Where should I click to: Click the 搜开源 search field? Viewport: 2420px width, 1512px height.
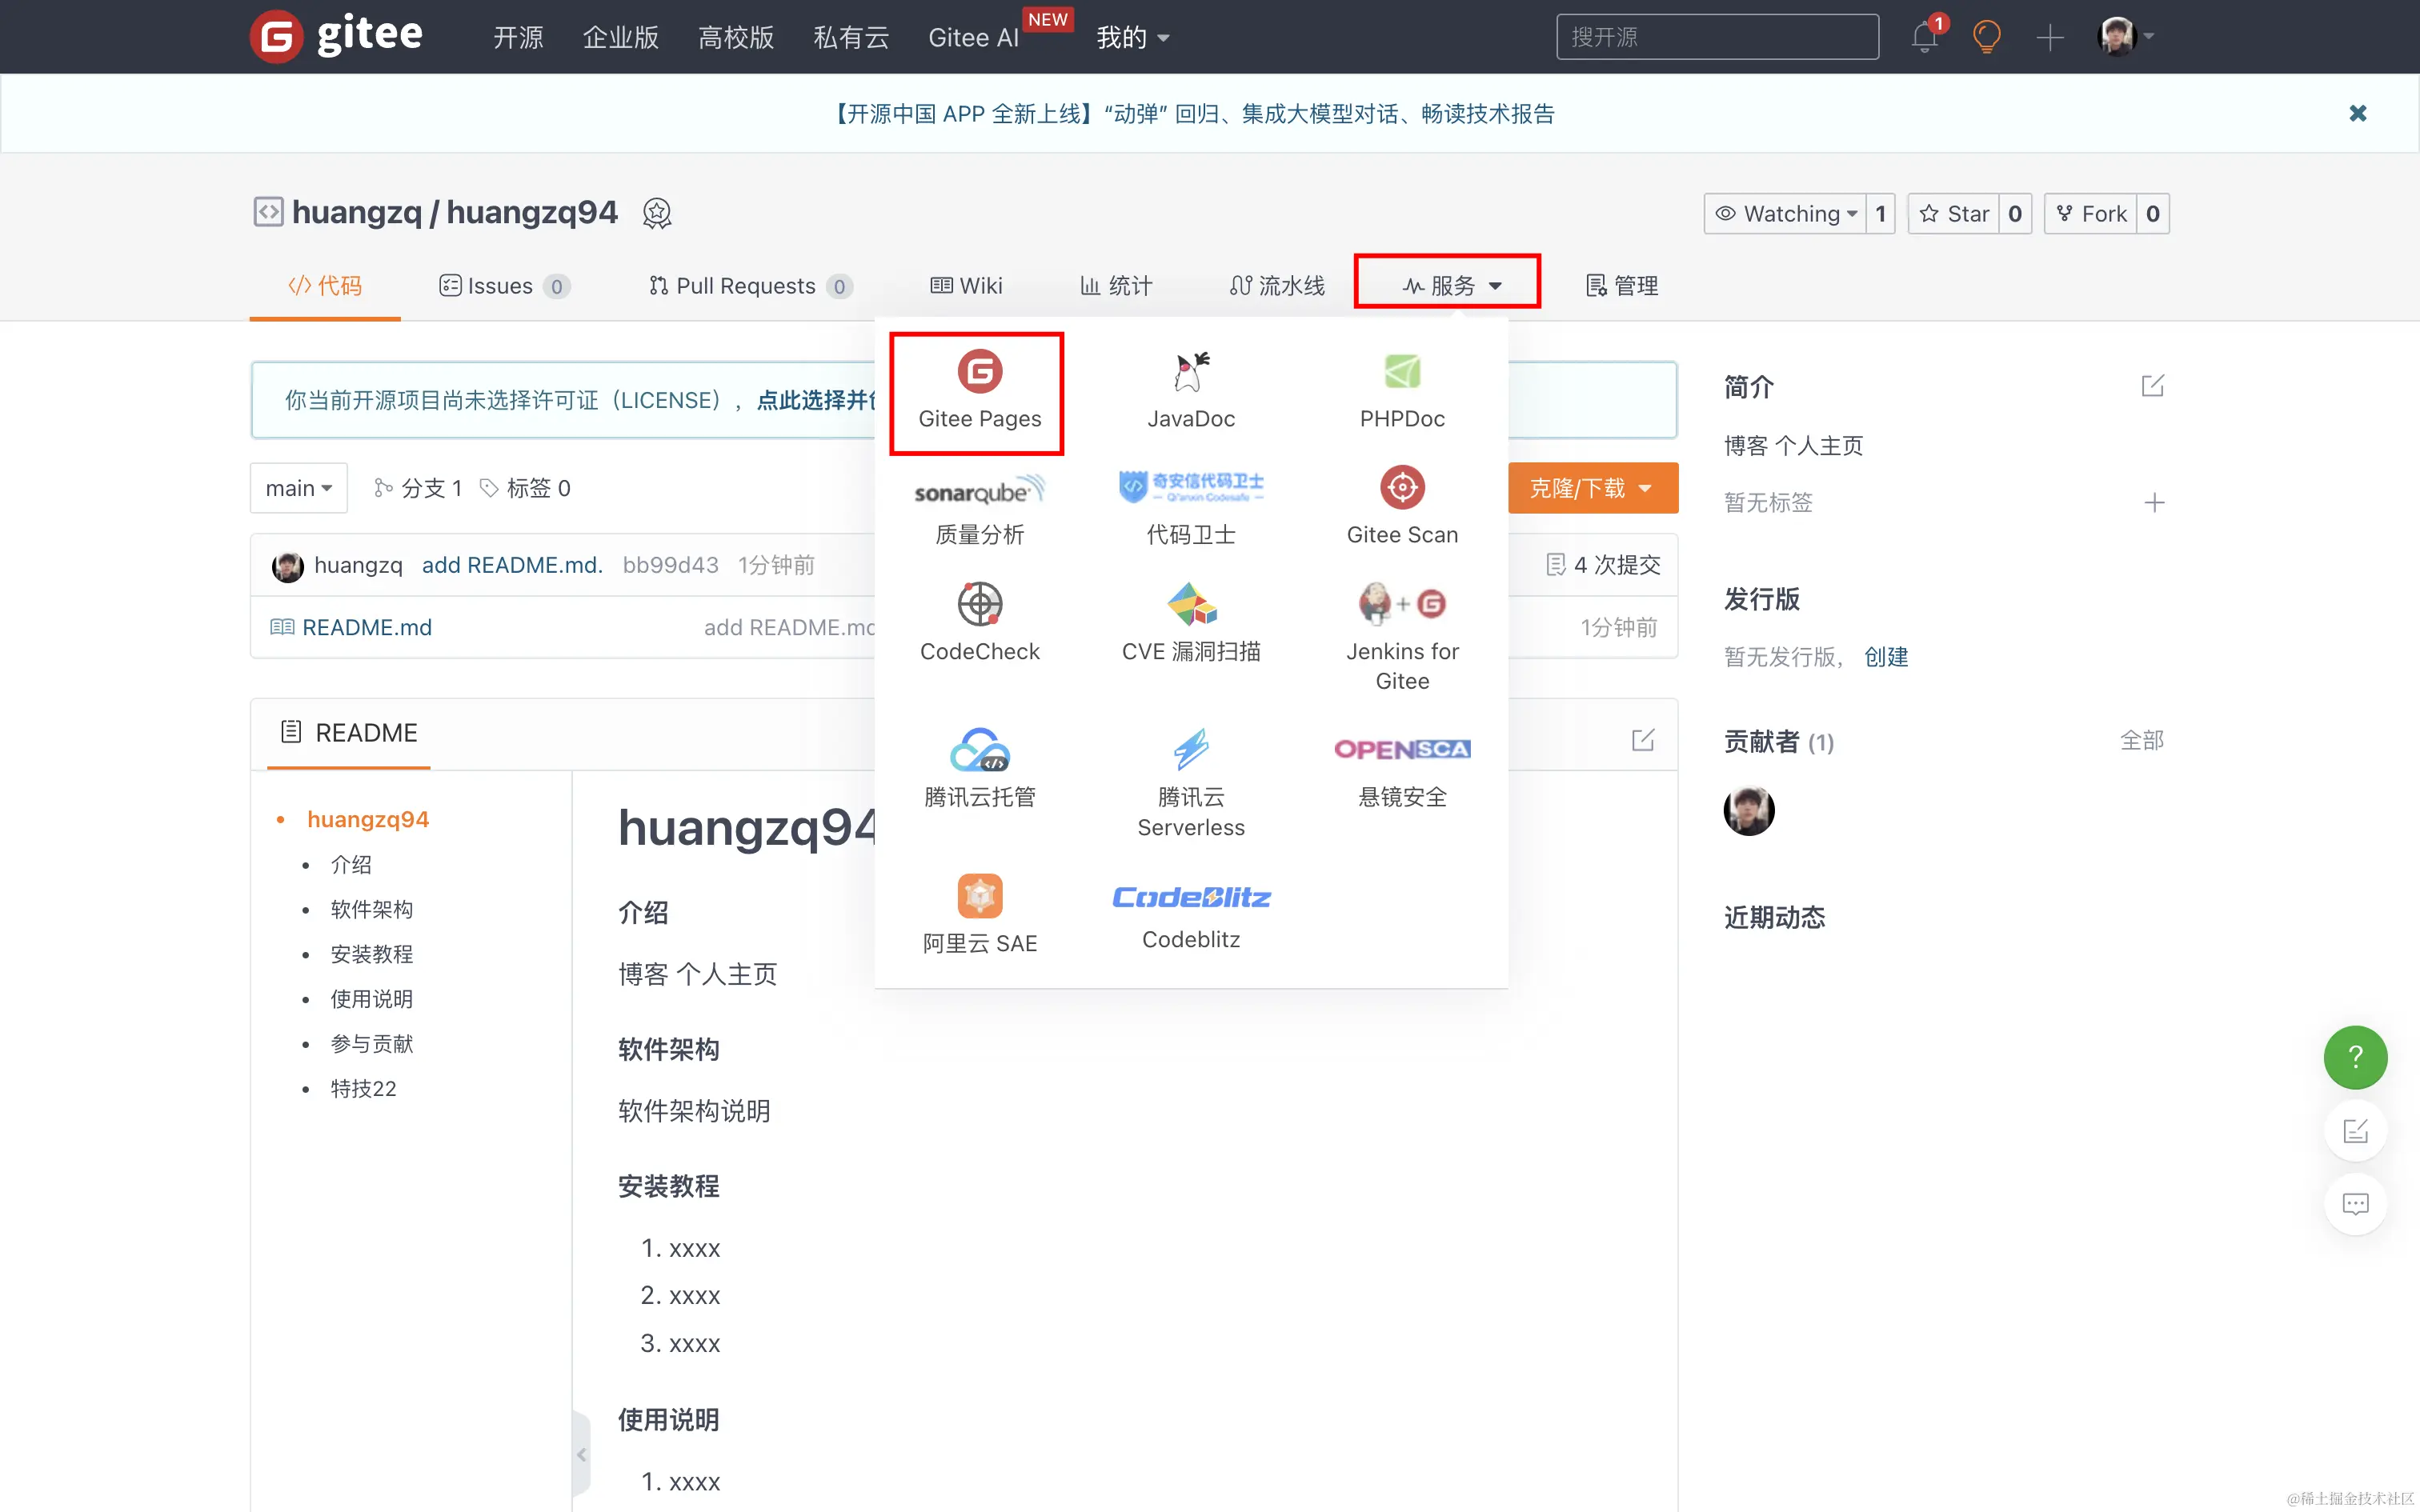click(1717, 37)
